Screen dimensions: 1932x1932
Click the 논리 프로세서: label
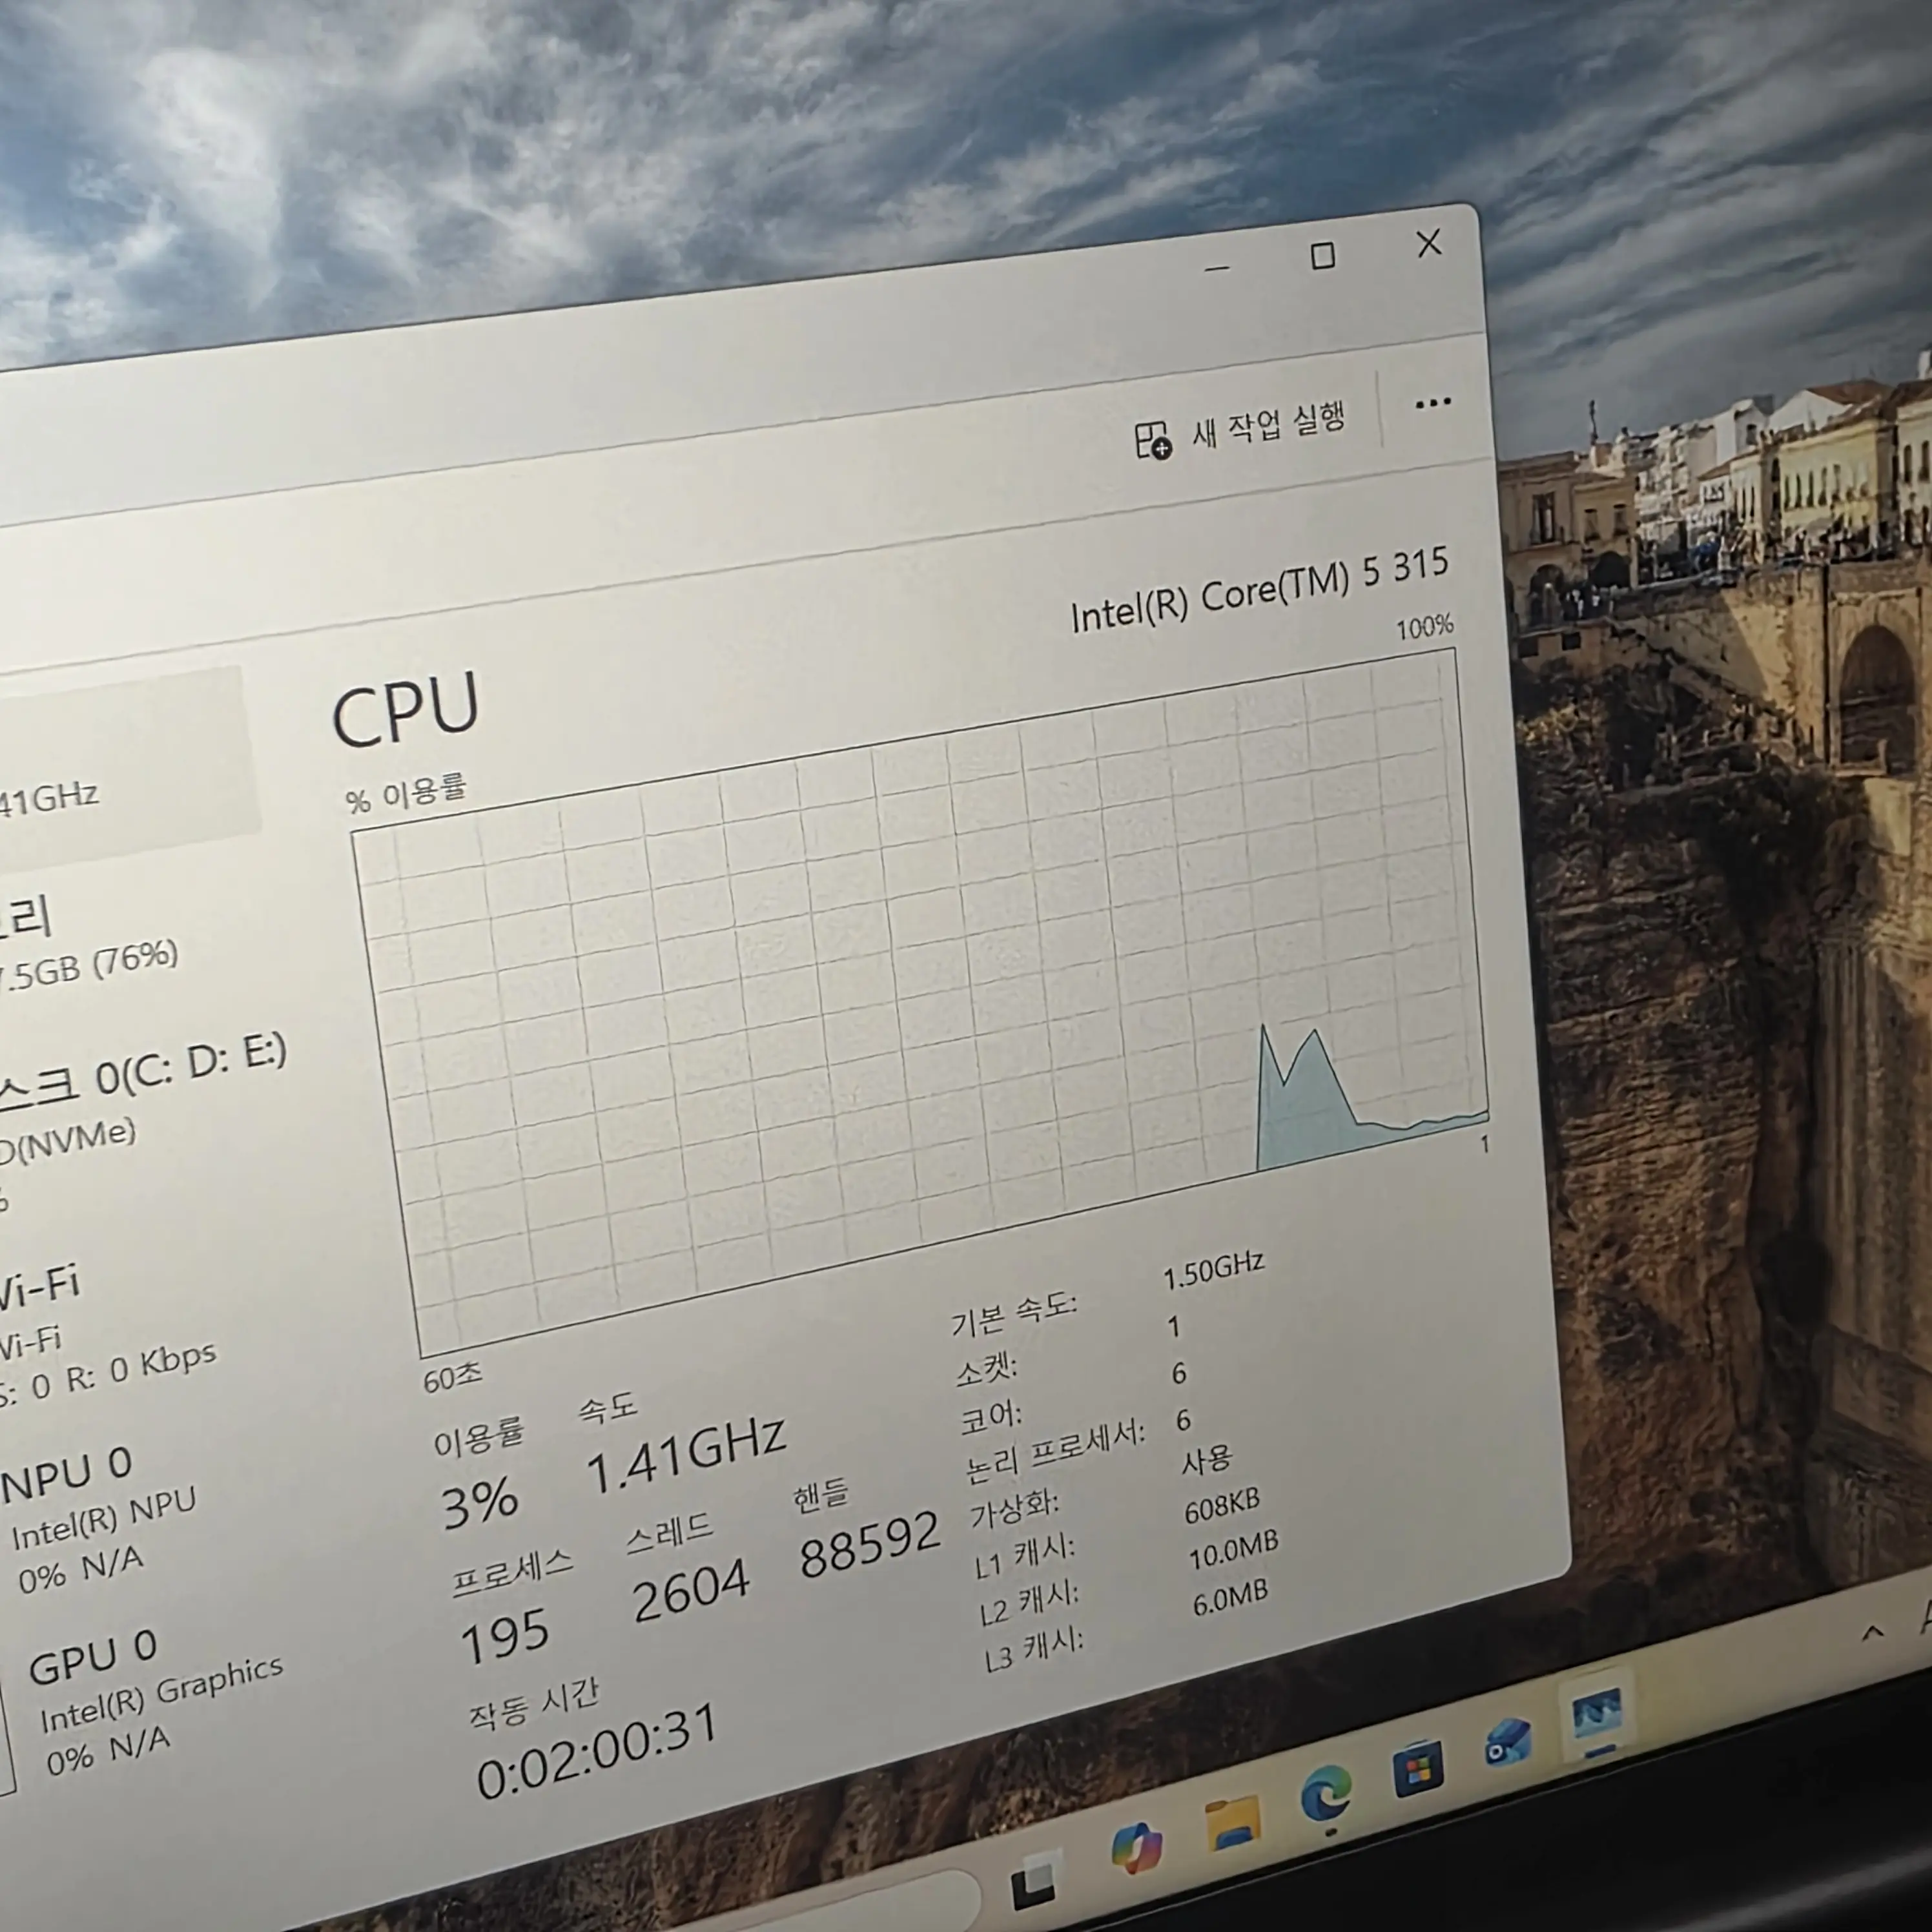[x=1056, y=1450]
